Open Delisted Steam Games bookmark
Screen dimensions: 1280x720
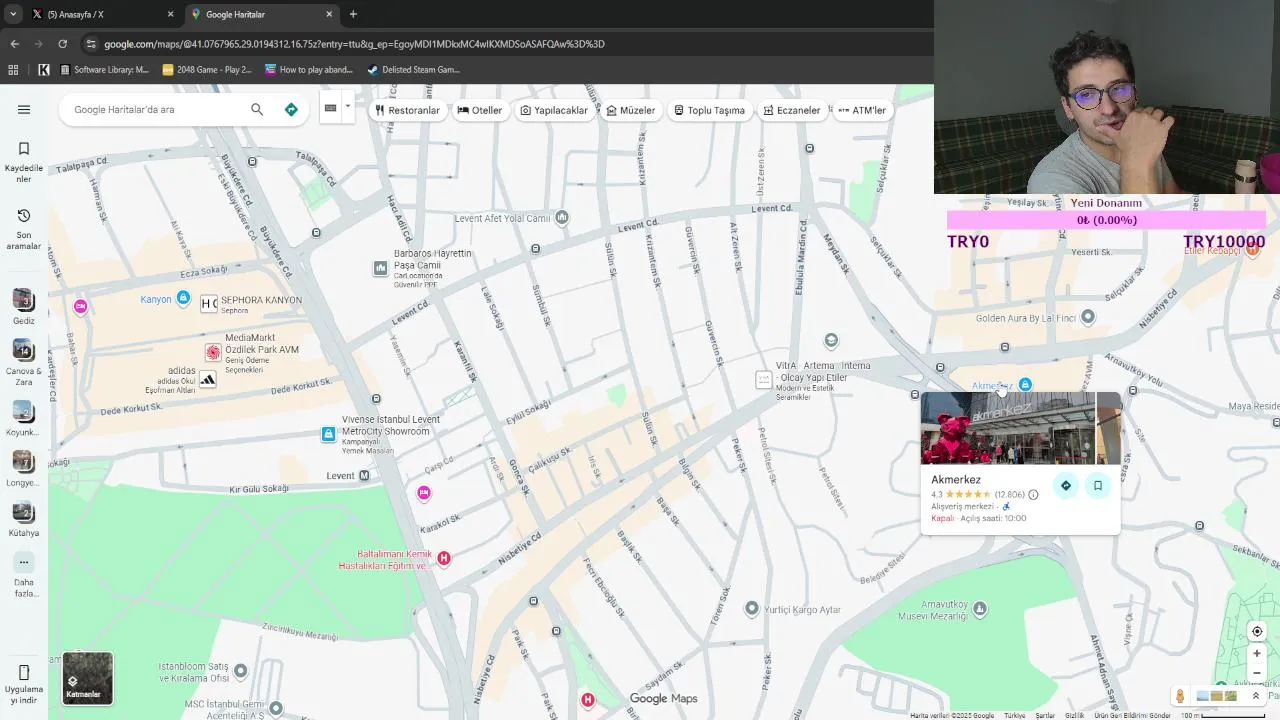[x=413, y=70]
